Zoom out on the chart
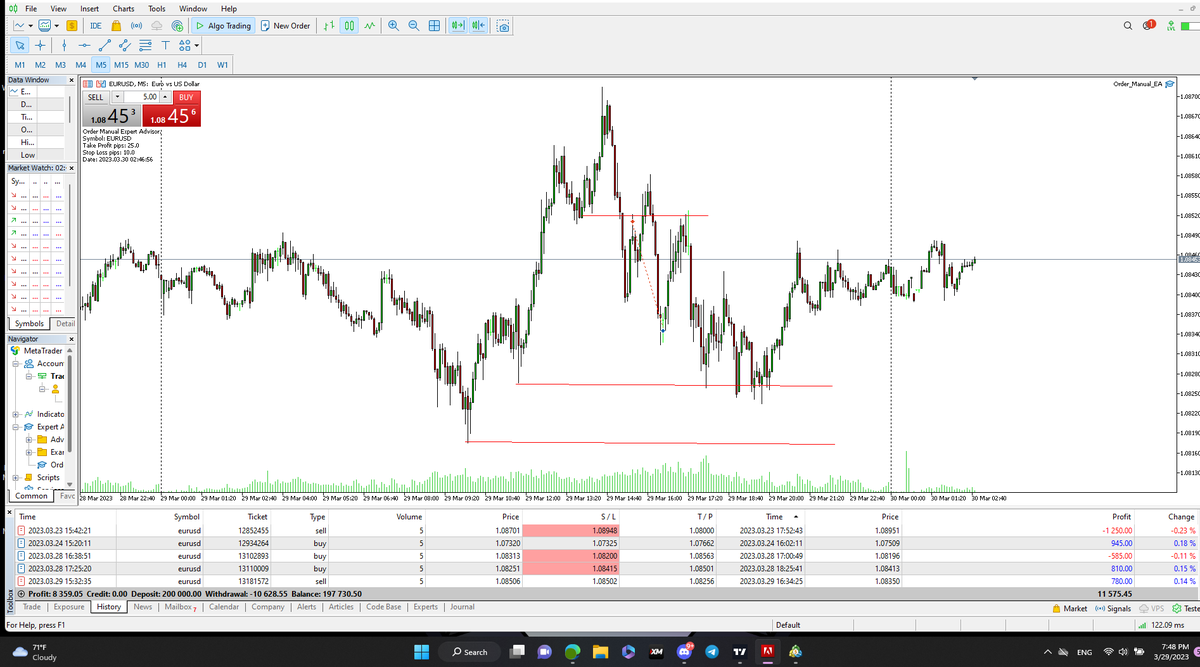Viewport: 1200px width, 667px height. 413,25
